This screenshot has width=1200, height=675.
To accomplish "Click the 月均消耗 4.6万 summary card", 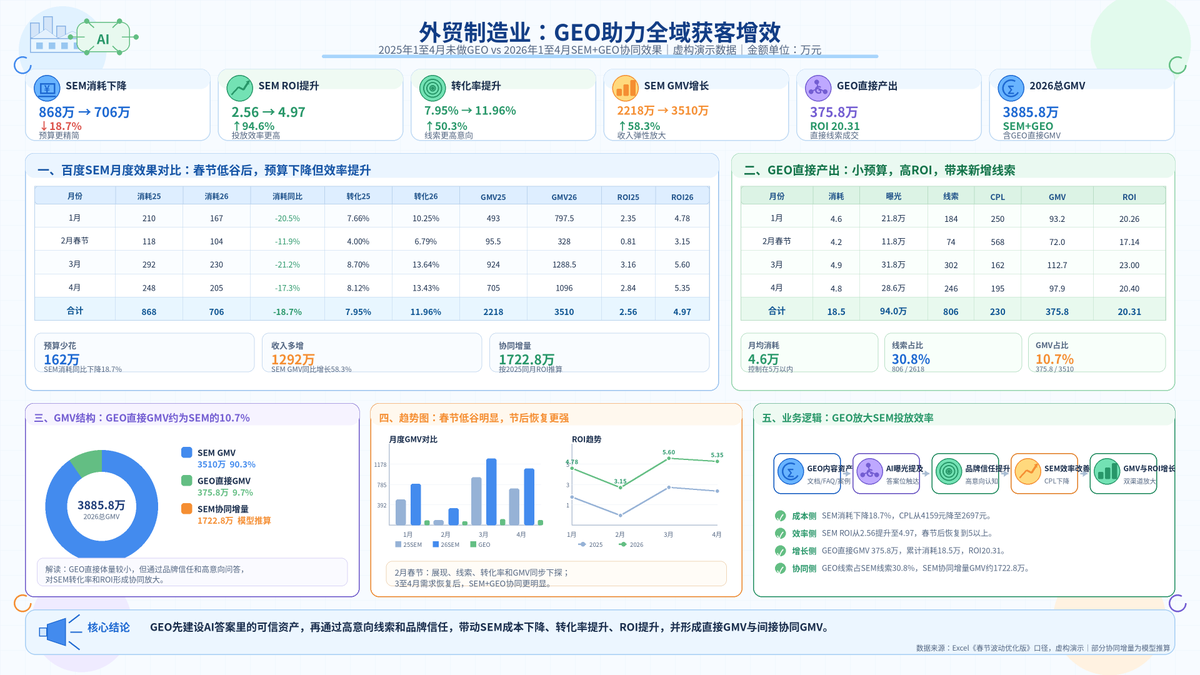I will [x=808, y=354].
